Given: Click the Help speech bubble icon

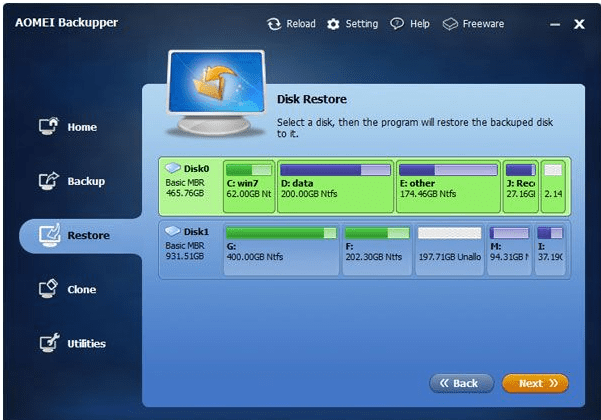Looking at the screenshot, I should 397,24.
